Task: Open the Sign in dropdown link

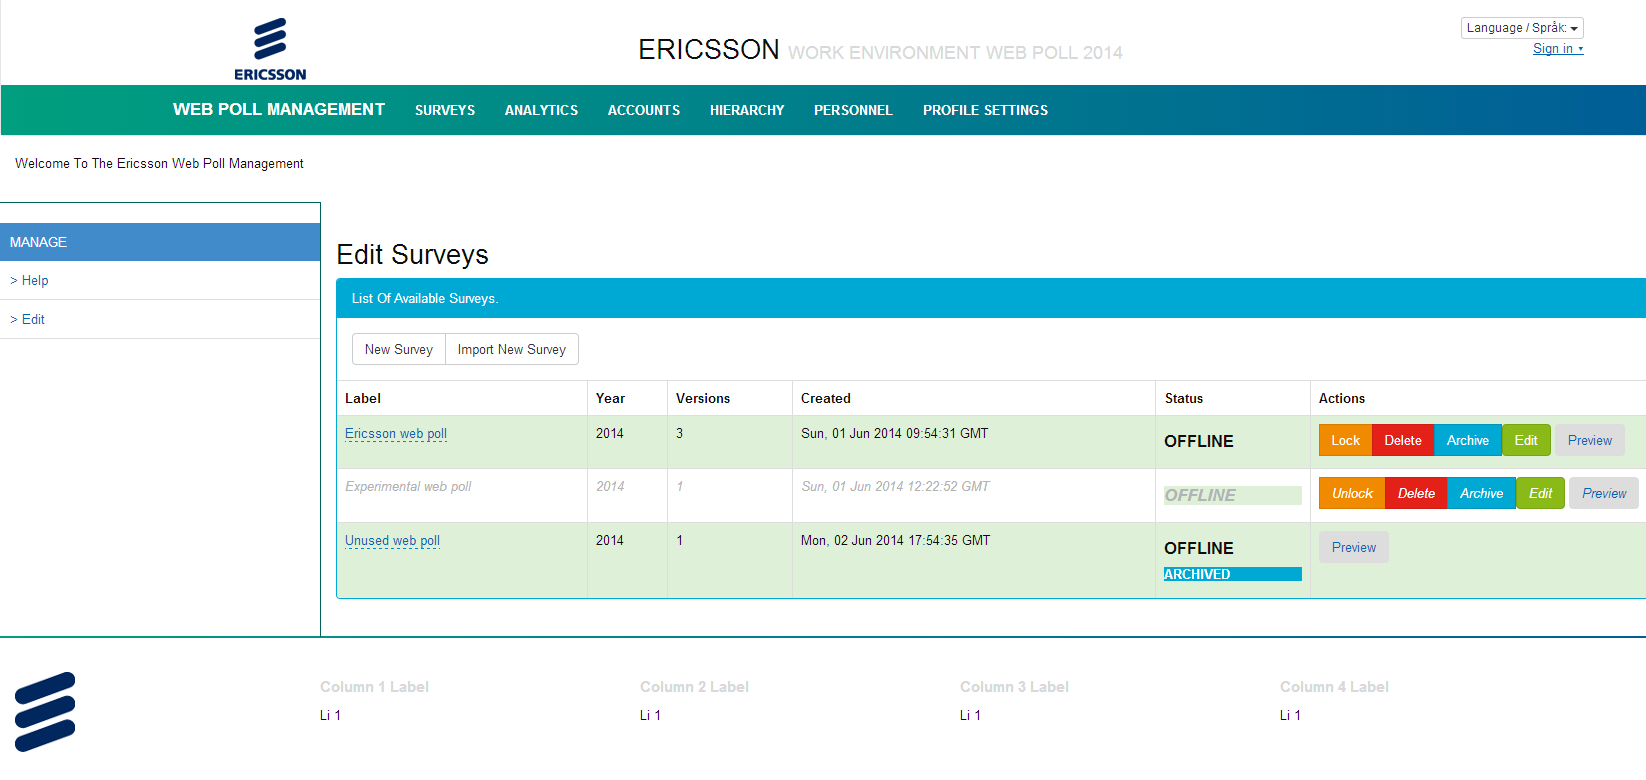Action: pyautogui.click(x=1558, y=49)
